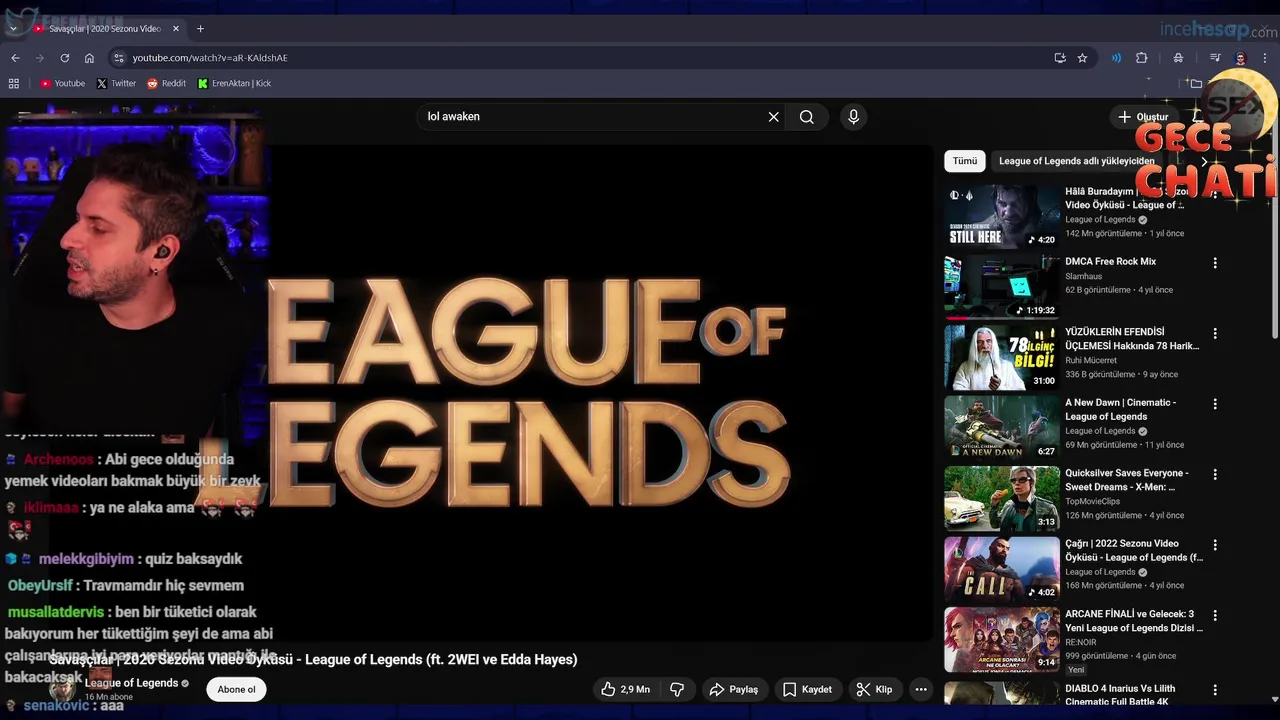Open the Youtube bookmark
Viewport: 1280px width, 720px height.
(62, 84)
